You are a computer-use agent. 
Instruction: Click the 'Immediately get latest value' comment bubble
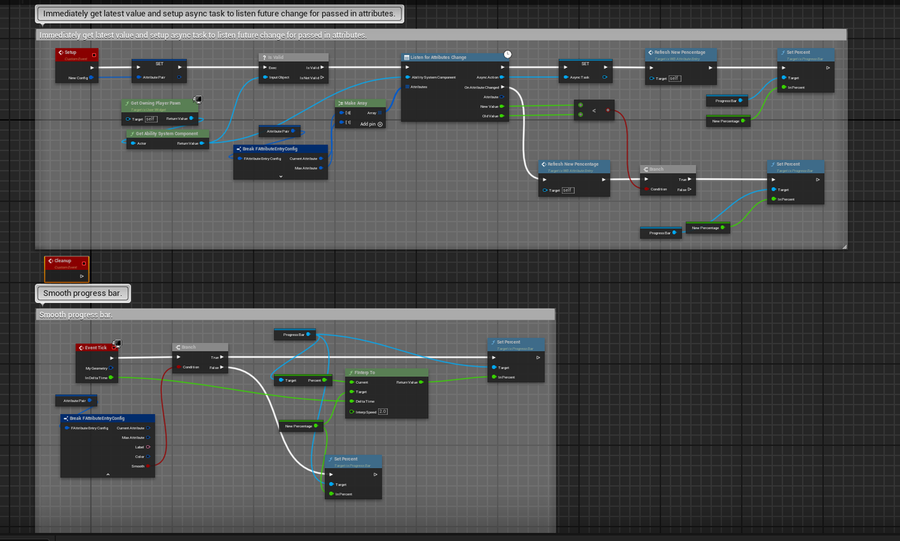tap(219, 14)
